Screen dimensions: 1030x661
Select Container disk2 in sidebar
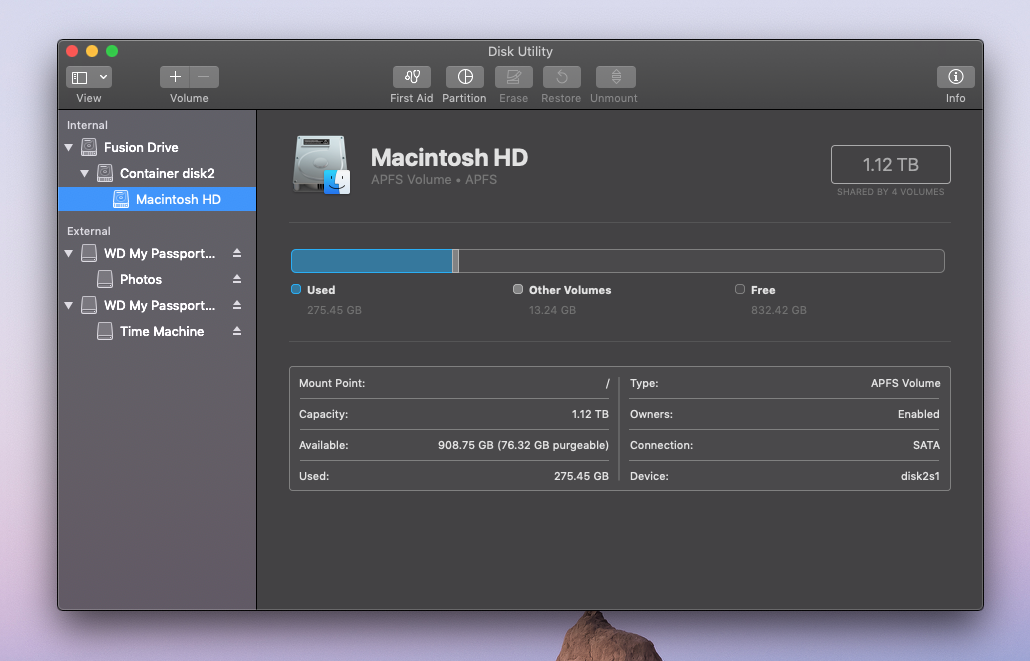157,173
